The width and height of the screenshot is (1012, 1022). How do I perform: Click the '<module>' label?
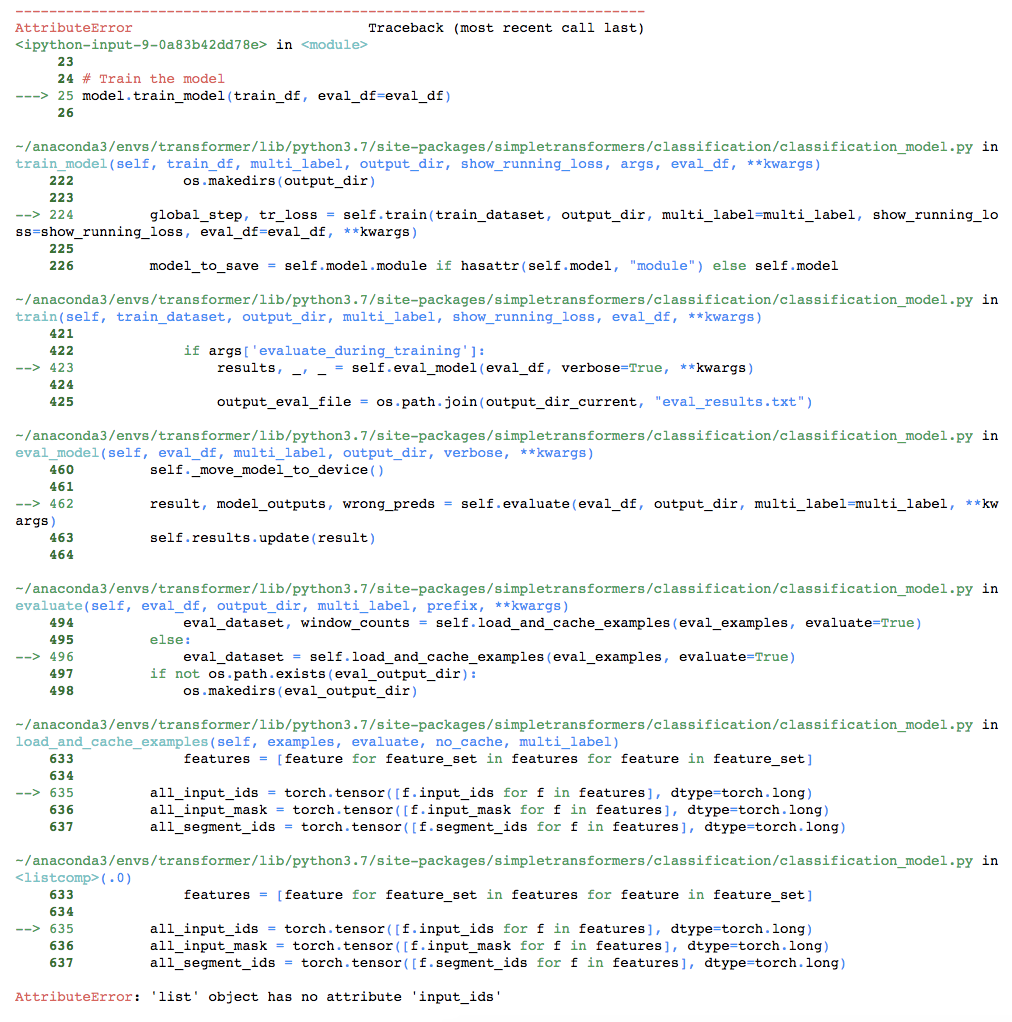click(334, 45)
